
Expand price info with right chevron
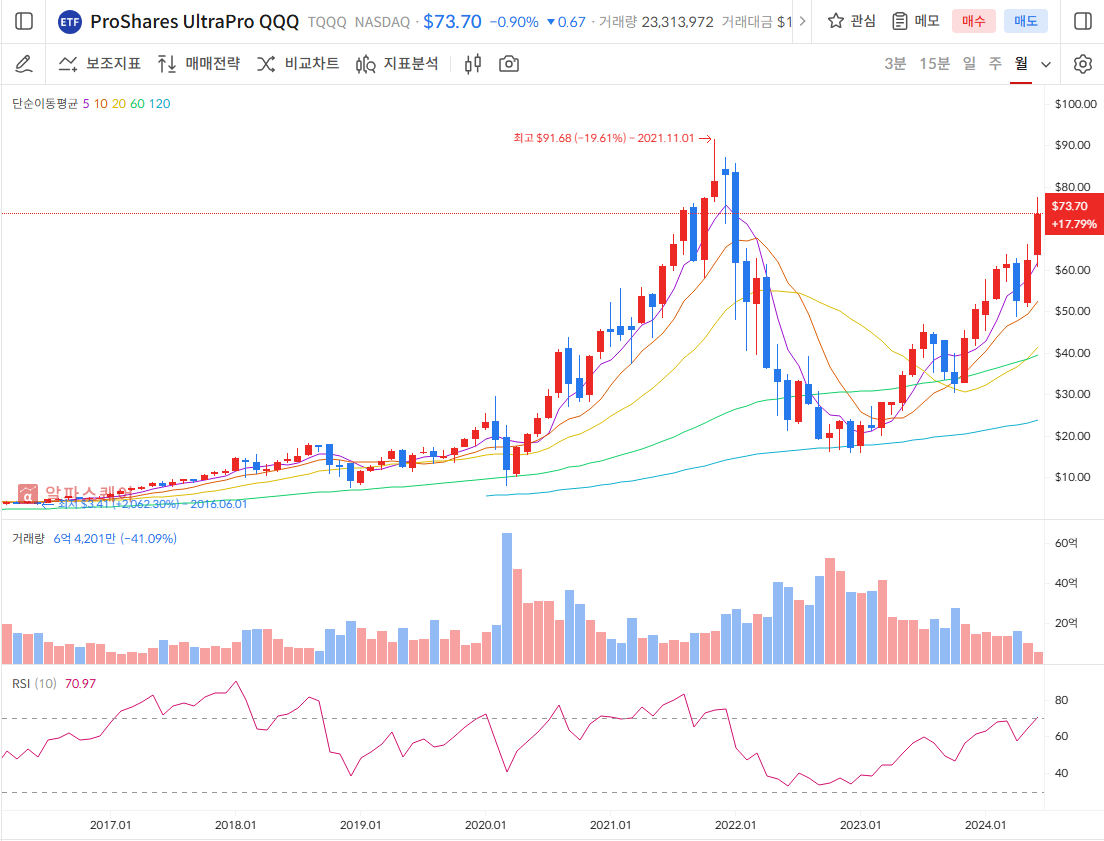coord(802,22)
